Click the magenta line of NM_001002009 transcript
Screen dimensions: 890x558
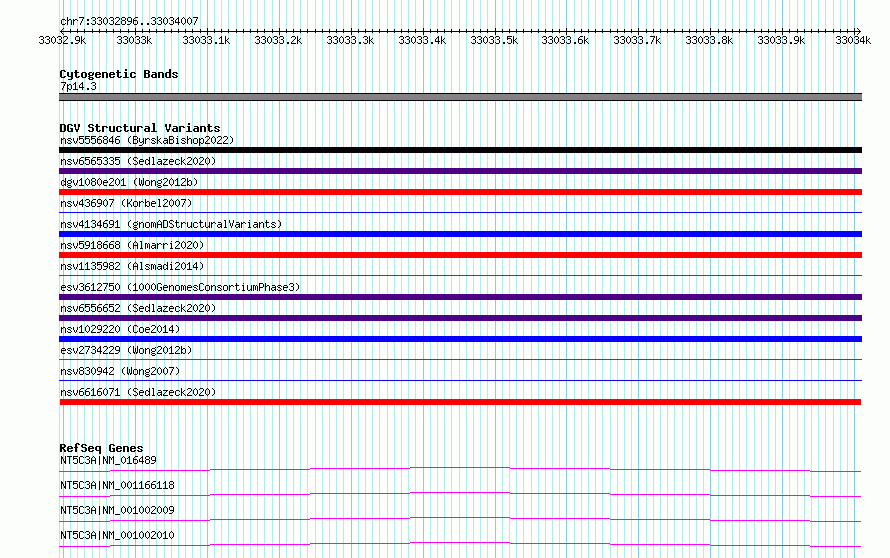(460, 519)
